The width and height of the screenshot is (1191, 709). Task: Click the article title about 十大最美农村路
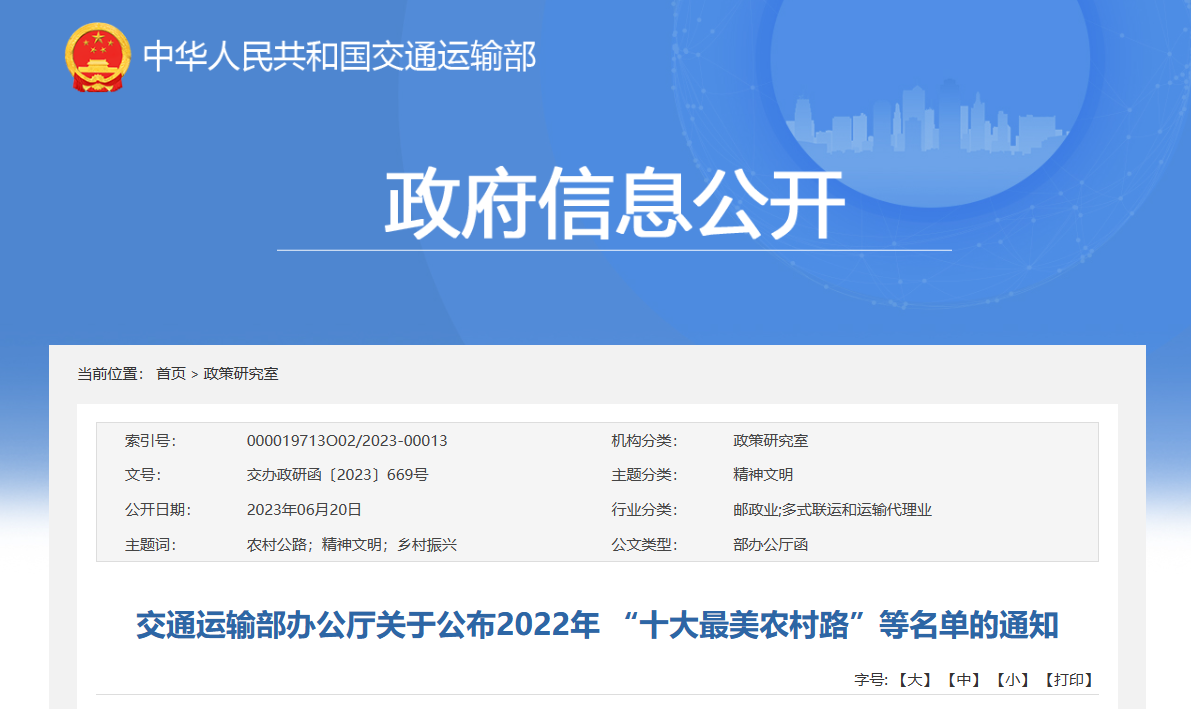597,627
